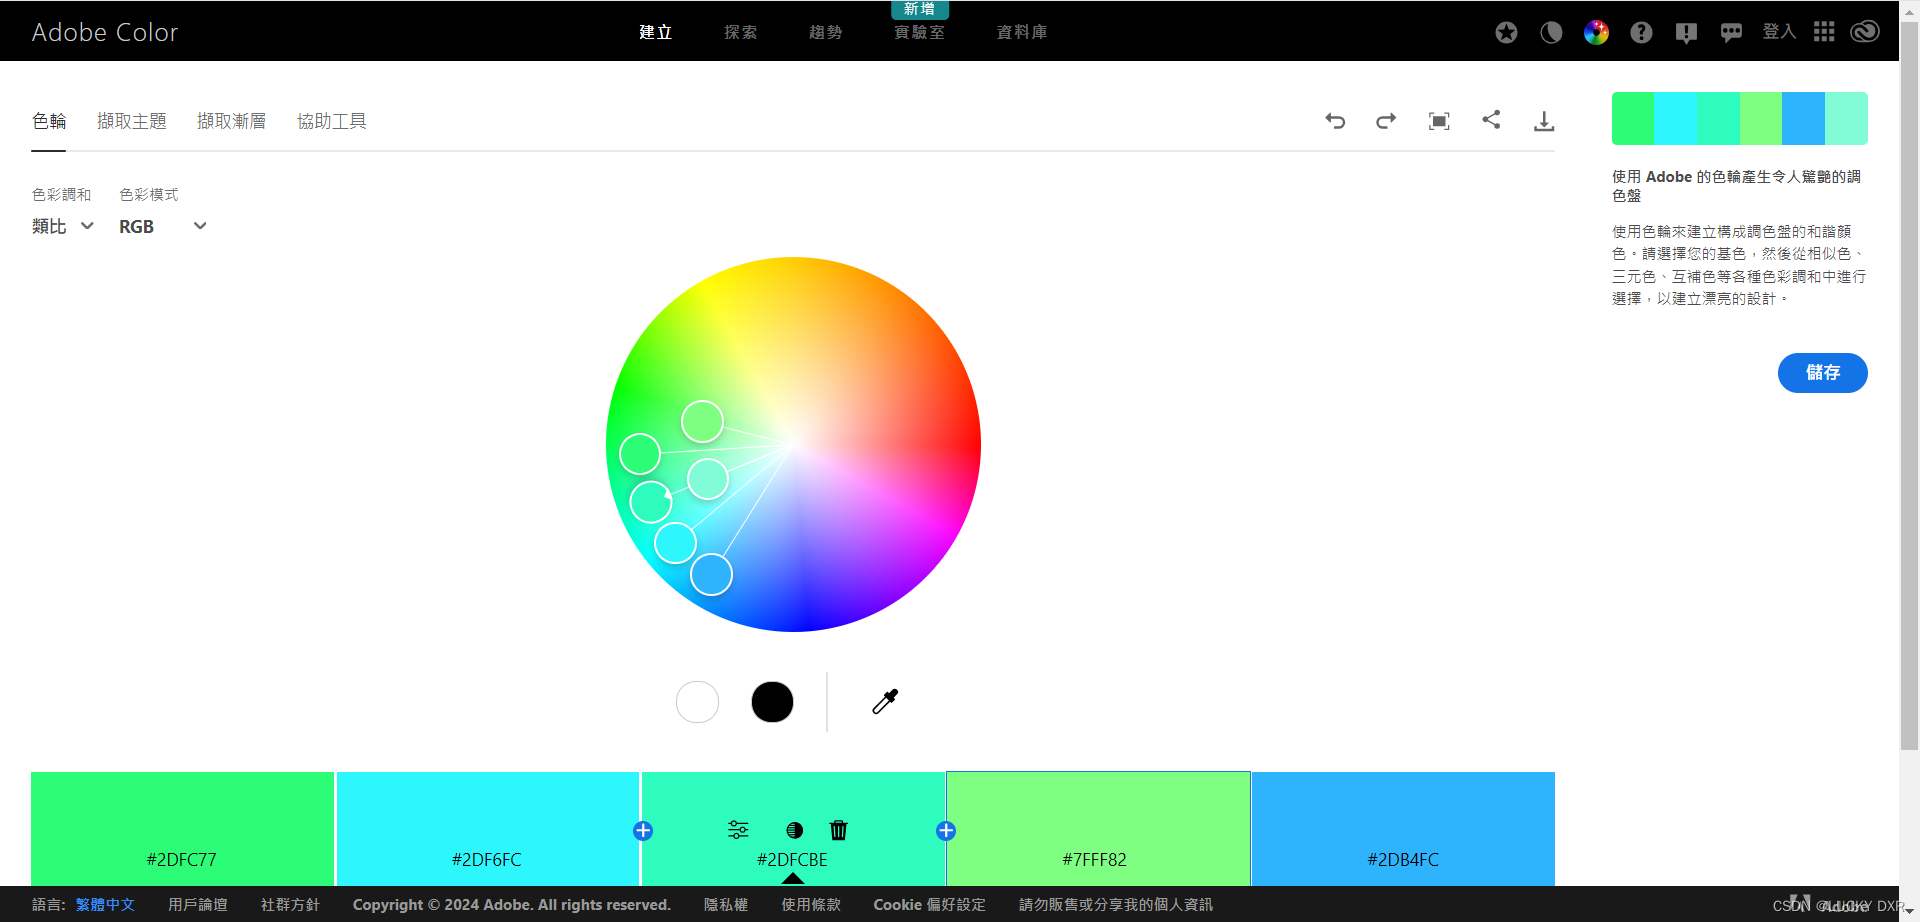Click the star icon in top bar
This screenshot has width=1920, height=922.
point(1506,32)
